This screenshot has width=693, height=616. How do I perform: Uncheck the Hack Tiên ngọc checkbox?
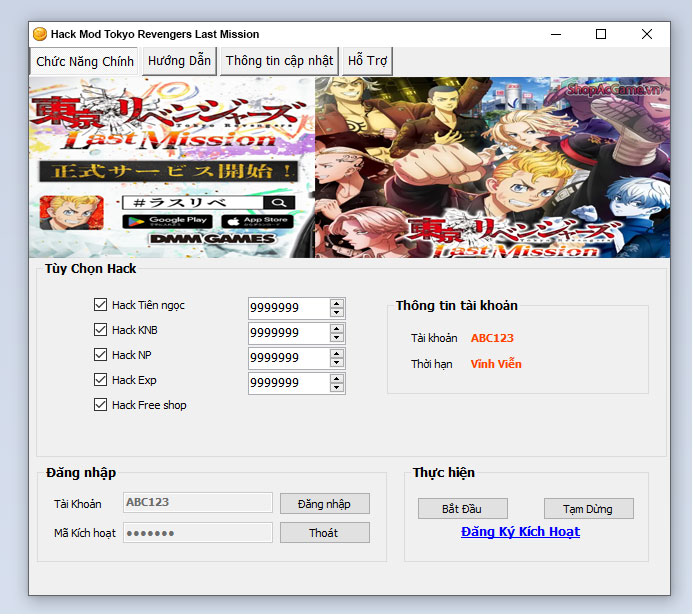100,305
